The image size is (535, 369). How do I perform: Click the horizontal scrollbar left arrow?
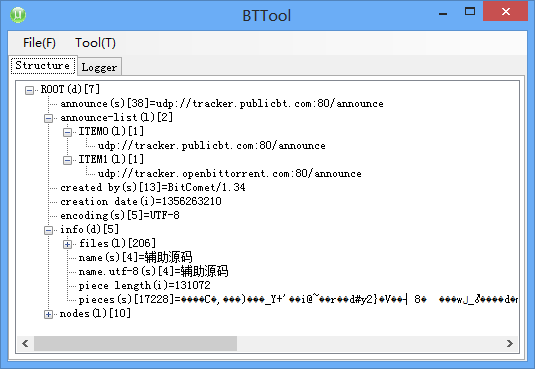(25, 343)
